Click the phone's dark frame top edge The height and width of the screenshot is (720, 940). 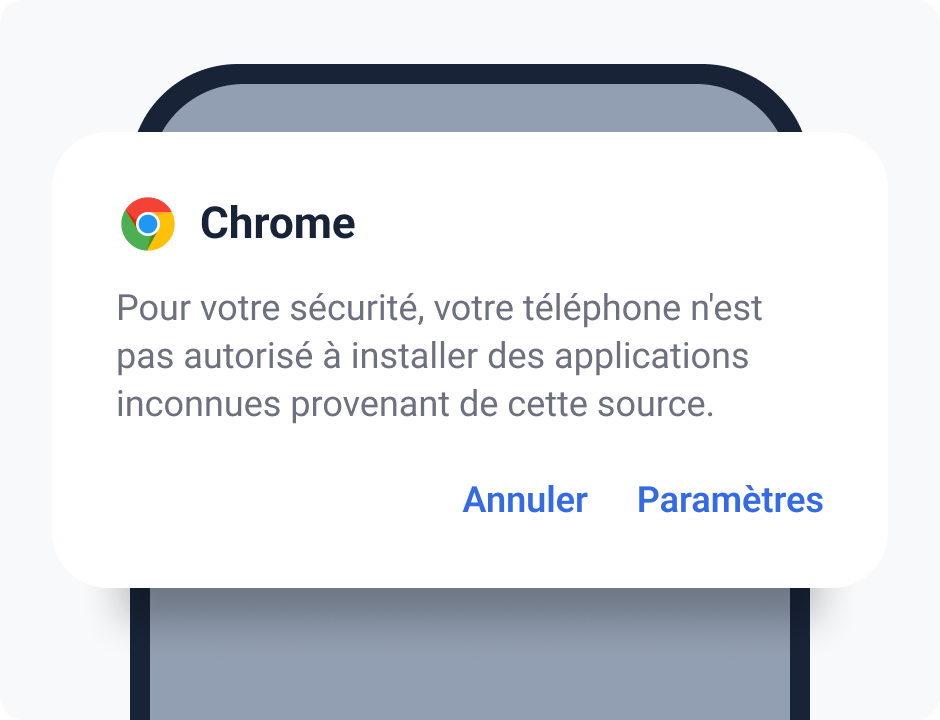point(470,73)
